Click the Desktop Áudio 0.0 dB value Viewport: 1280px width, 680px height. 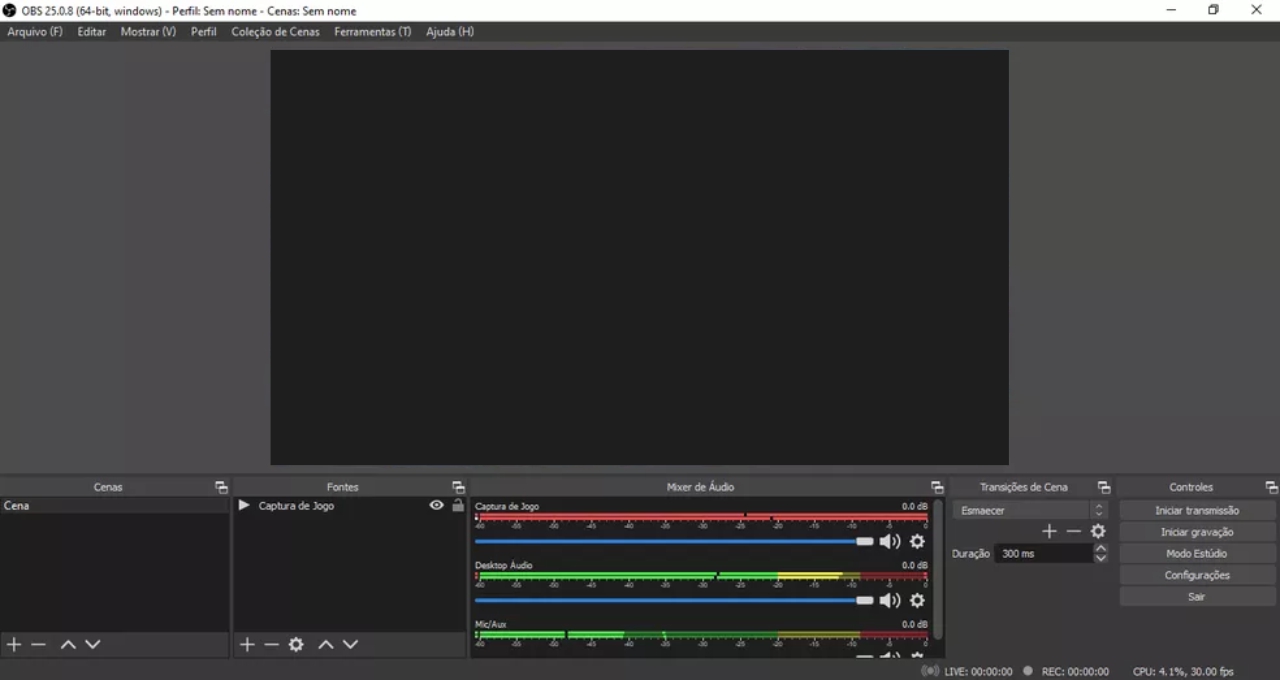point(914,565)
